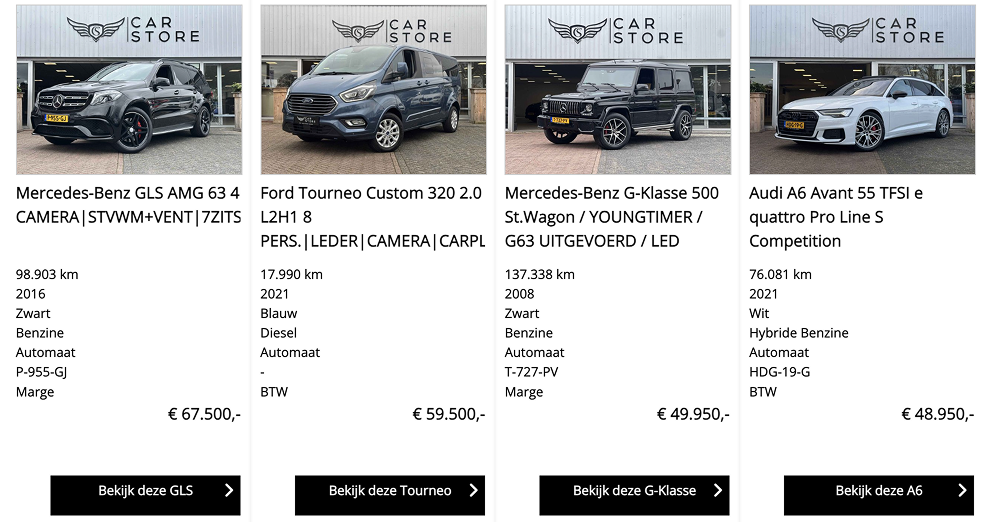
Task: Open the Ford Tourneo Custom 320 title
Action: [x=372, y=217]
